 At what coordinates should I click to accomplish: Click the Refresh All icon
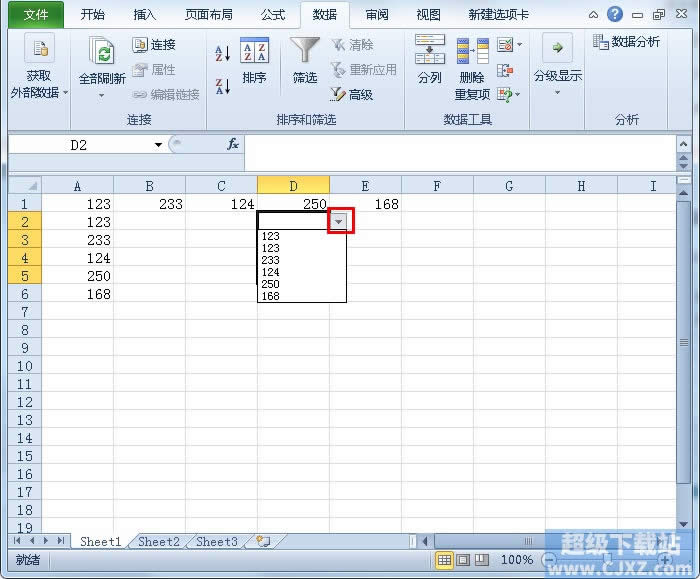pyautogui.click(x=102, y=51)
